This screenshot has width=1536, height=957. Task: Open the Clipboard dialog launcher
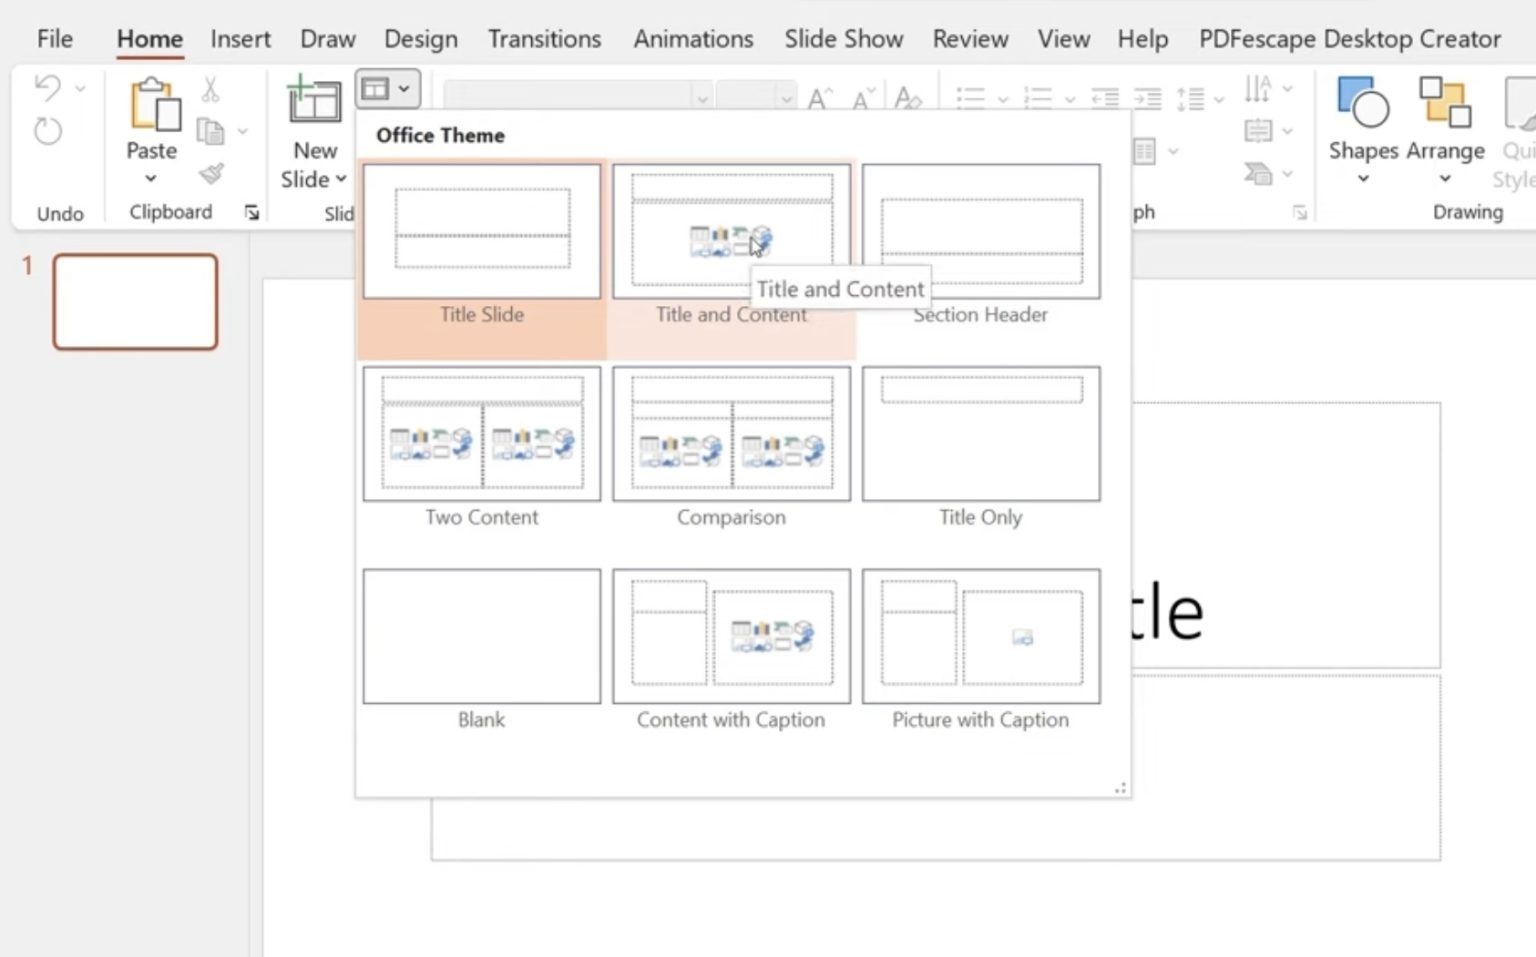[x=252, y=212]
